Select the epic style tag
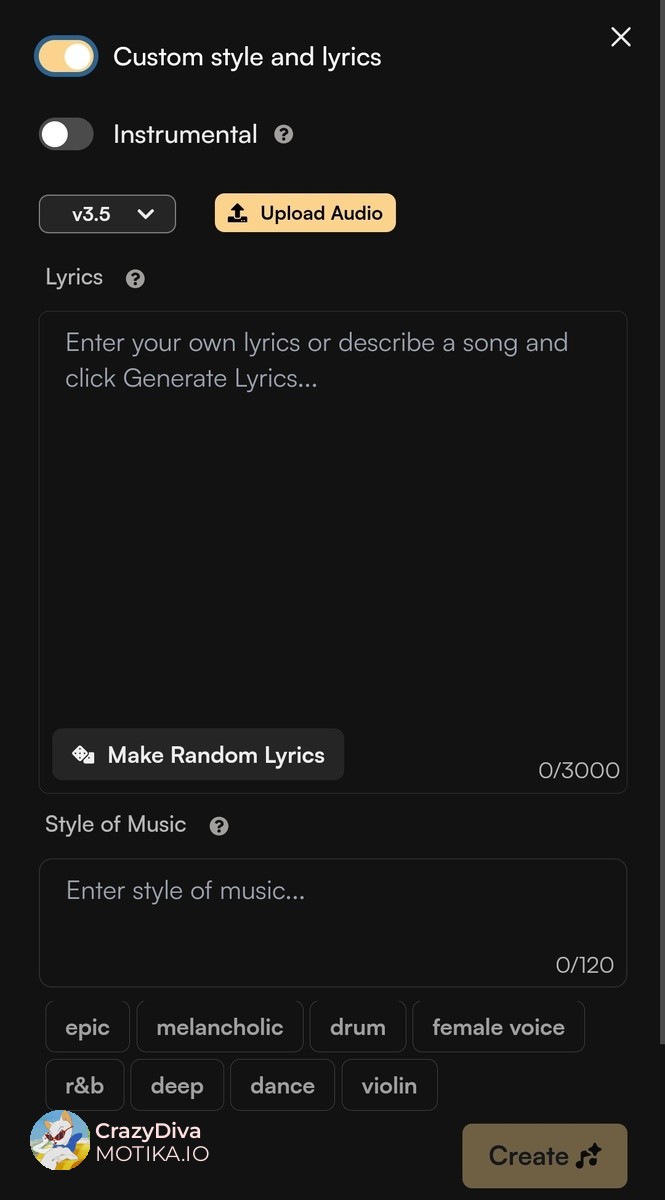Viewport: 665px width, 1200px height. pyautogui.click(x=88, y=1027)
